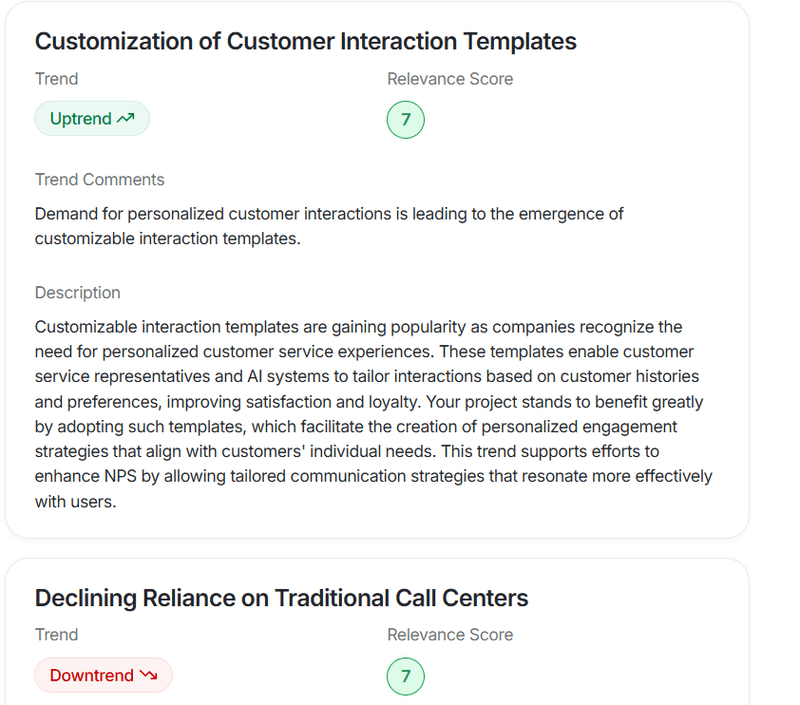The image size is (800, 705).
Task: Open 'Customization of Customer Interaction Templates' heading
Action: 305,41
